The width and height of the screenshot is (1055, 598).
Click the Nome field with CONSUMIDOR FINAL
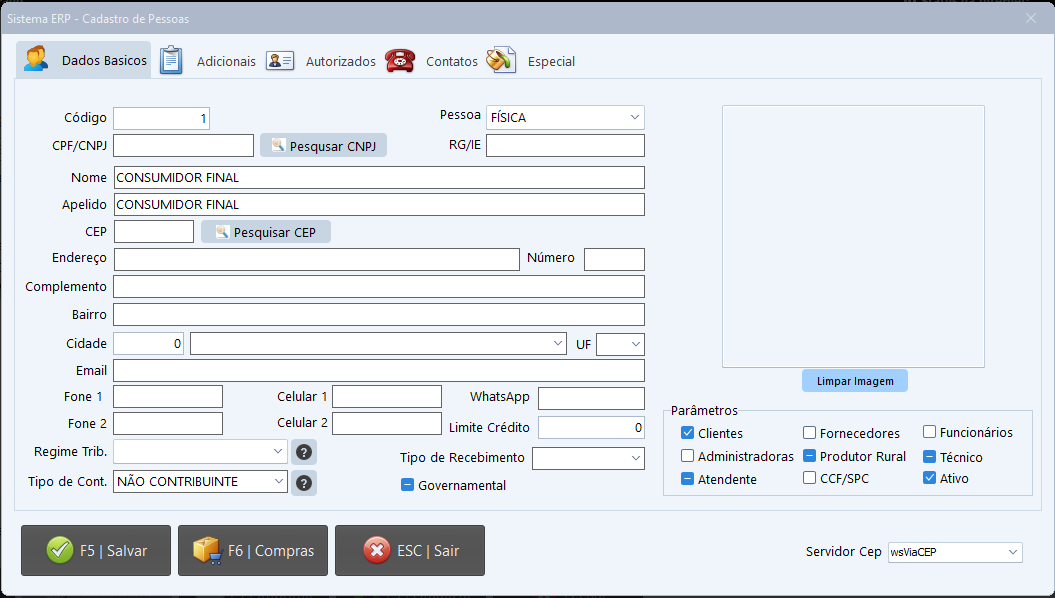(379, 178)
